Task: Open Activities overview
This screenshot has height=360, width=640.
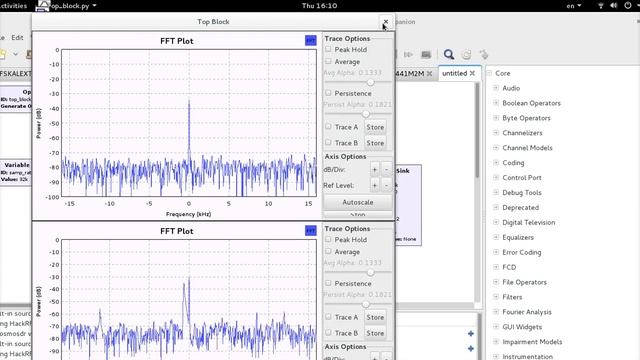Action: pyautogui.click(x=13, y=6)
